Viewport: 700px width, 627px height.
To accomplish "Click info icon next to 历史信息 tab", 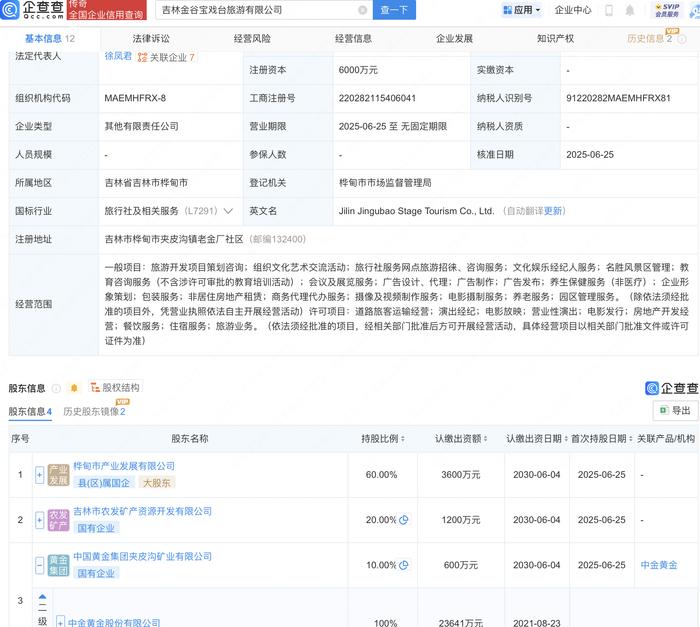I will click(x=682, y=39).
